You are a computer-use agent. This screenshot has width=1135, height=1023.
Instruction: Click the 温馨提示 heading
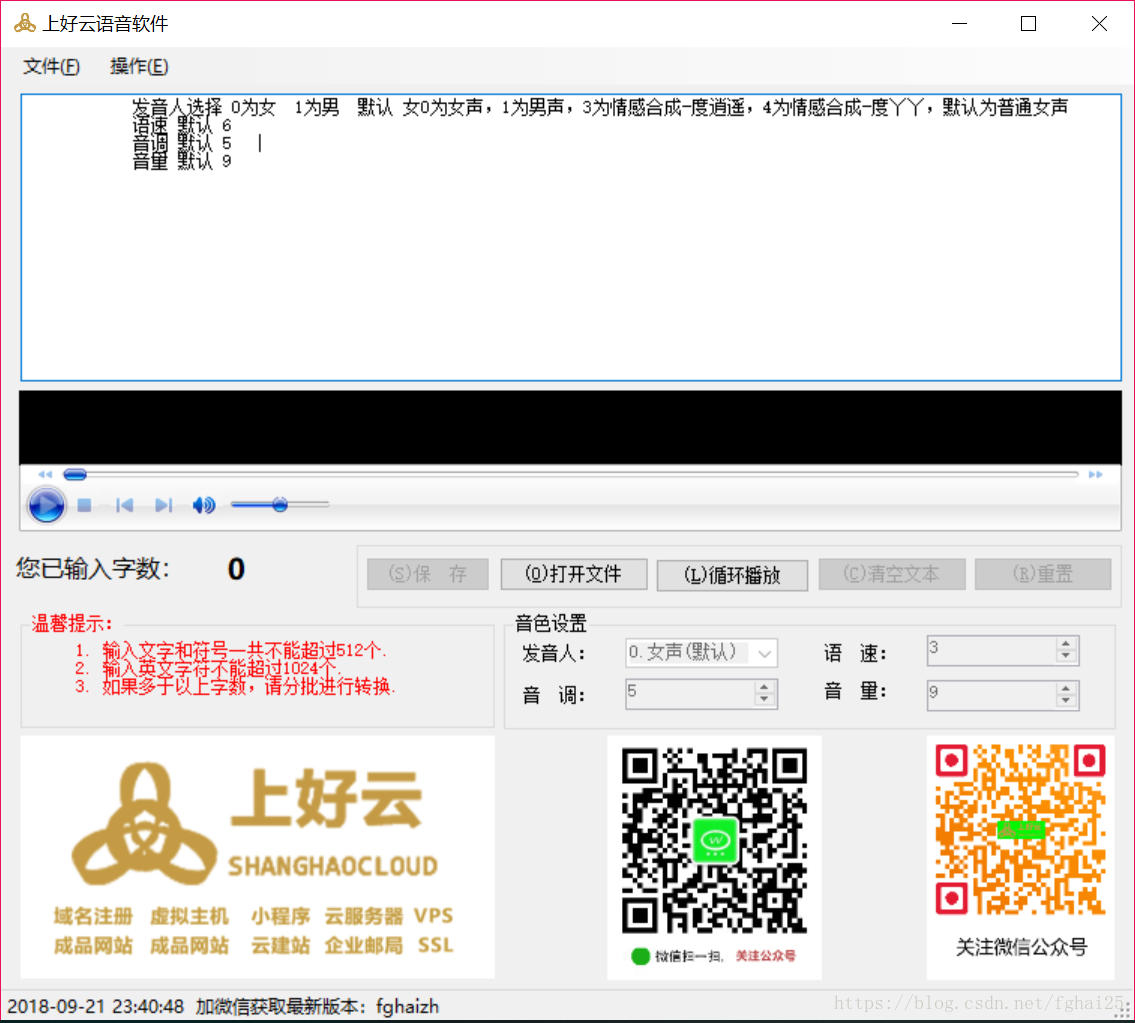72,623
